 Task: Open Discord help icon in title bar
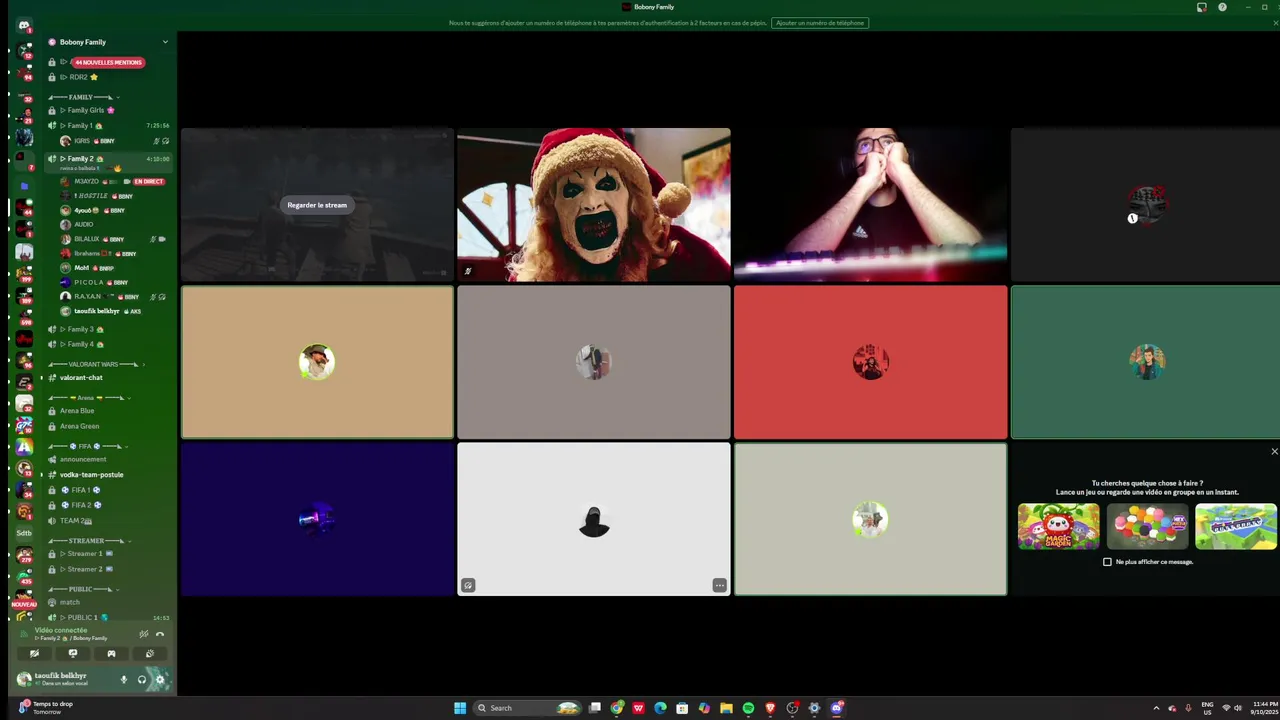1222,7
